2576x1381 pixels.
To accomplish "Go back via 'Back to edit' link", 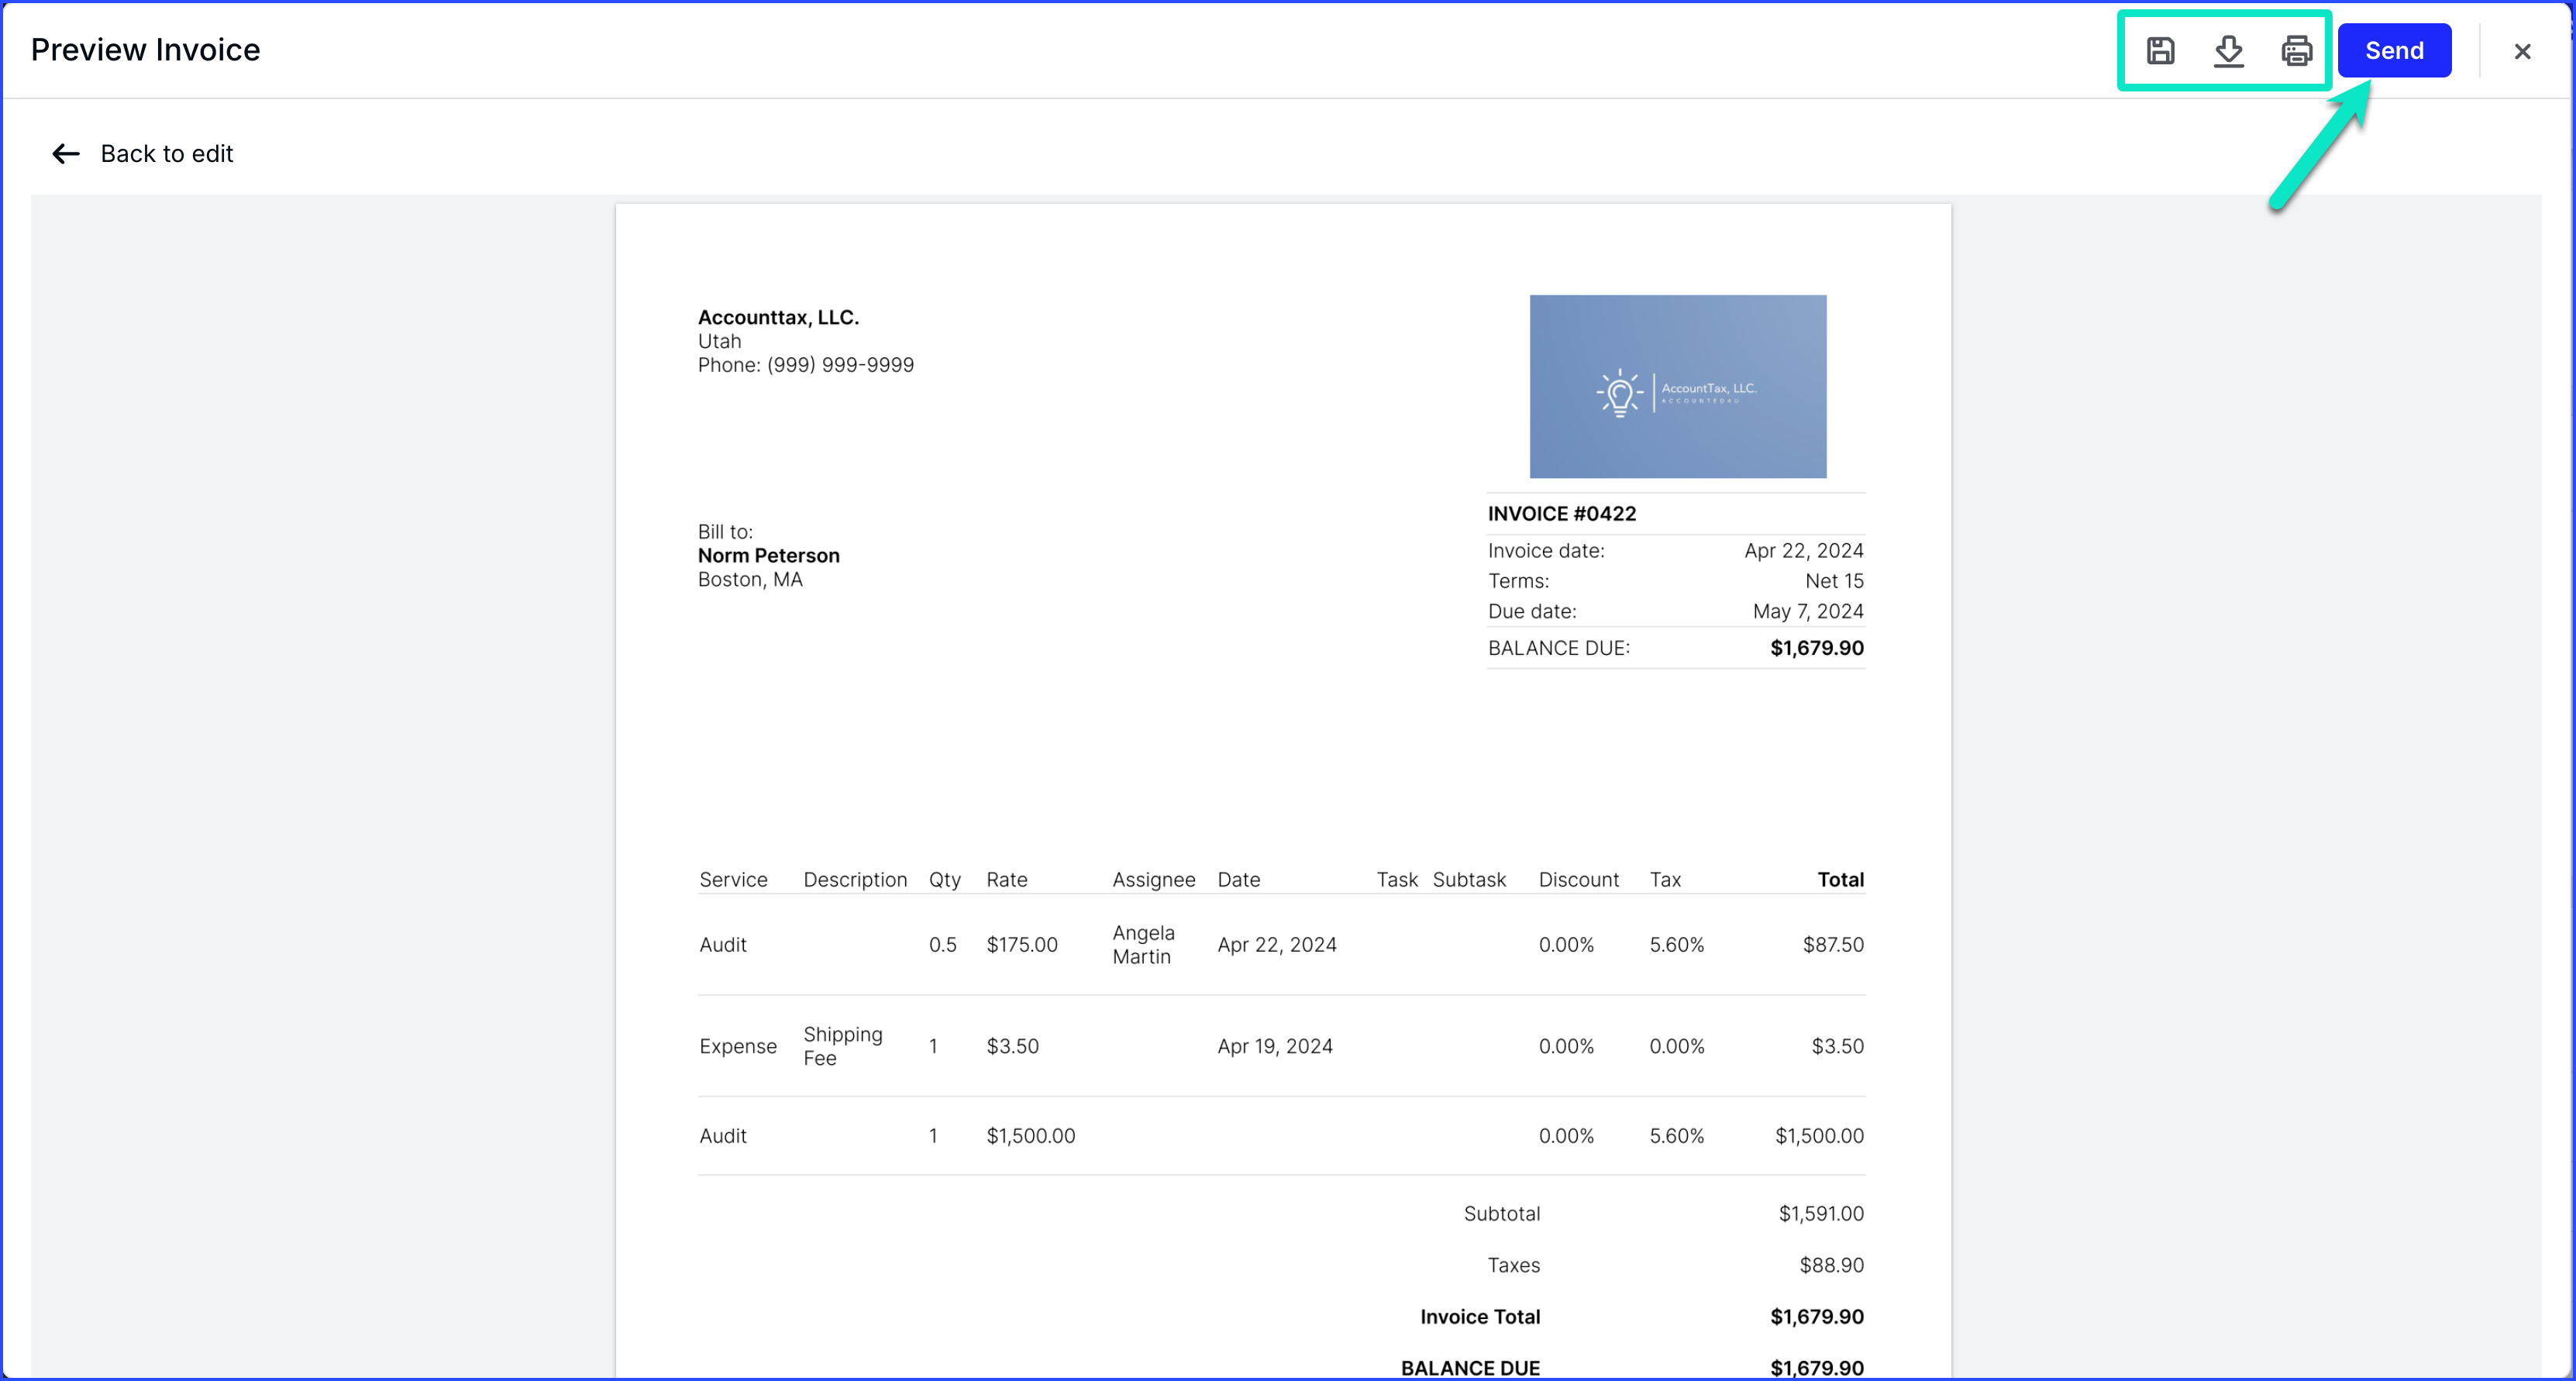I will coord(166,154).
